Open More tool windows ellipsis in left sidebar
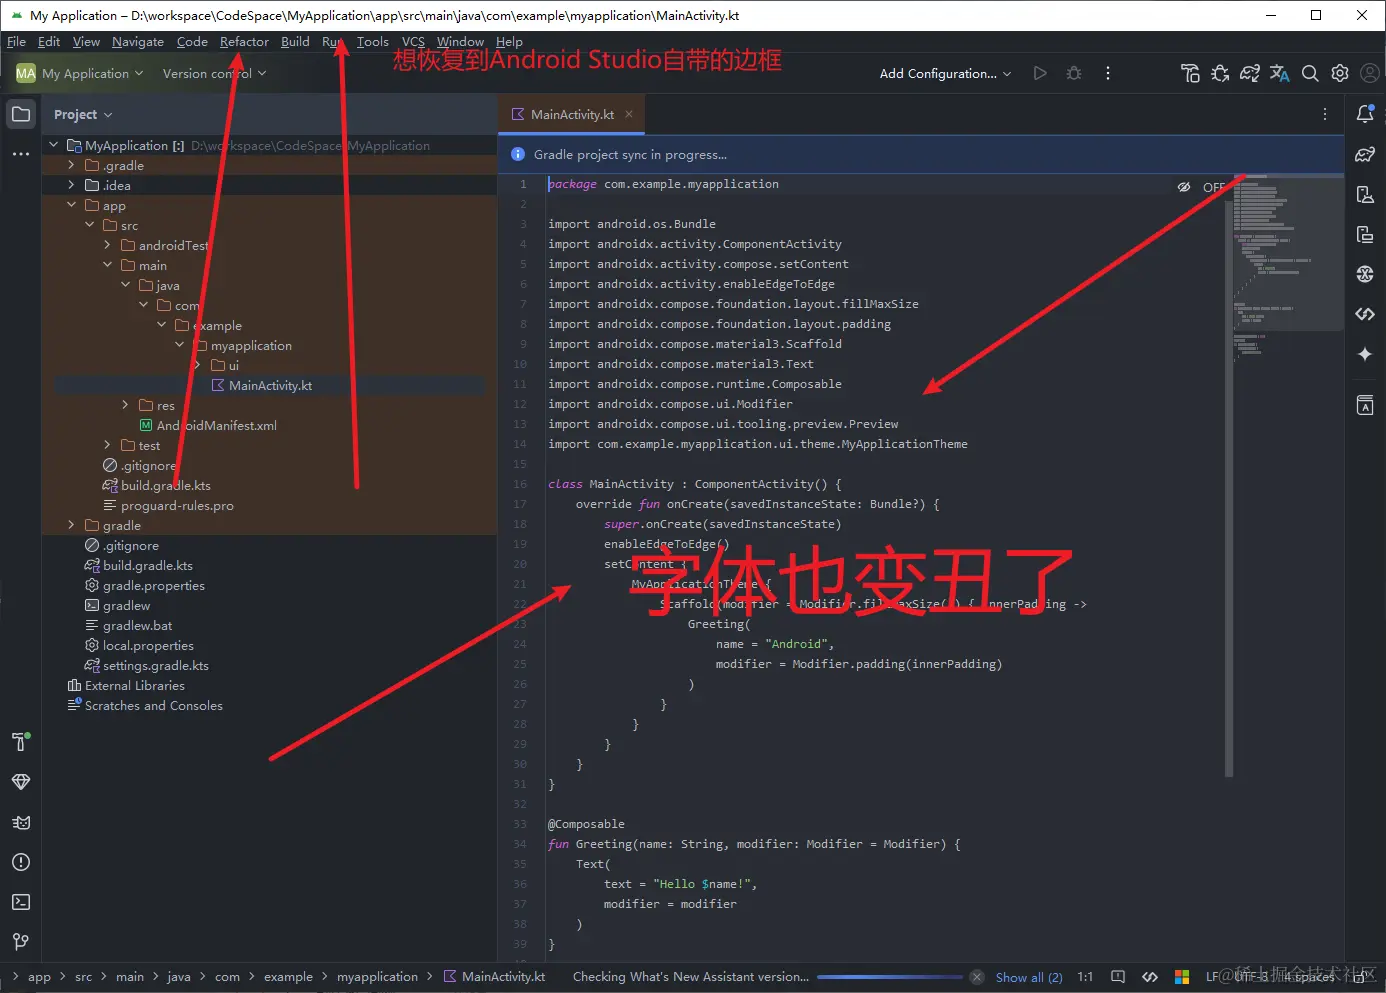The width and height of the screenshot is (1386, 993). click(x=21, y=154)
